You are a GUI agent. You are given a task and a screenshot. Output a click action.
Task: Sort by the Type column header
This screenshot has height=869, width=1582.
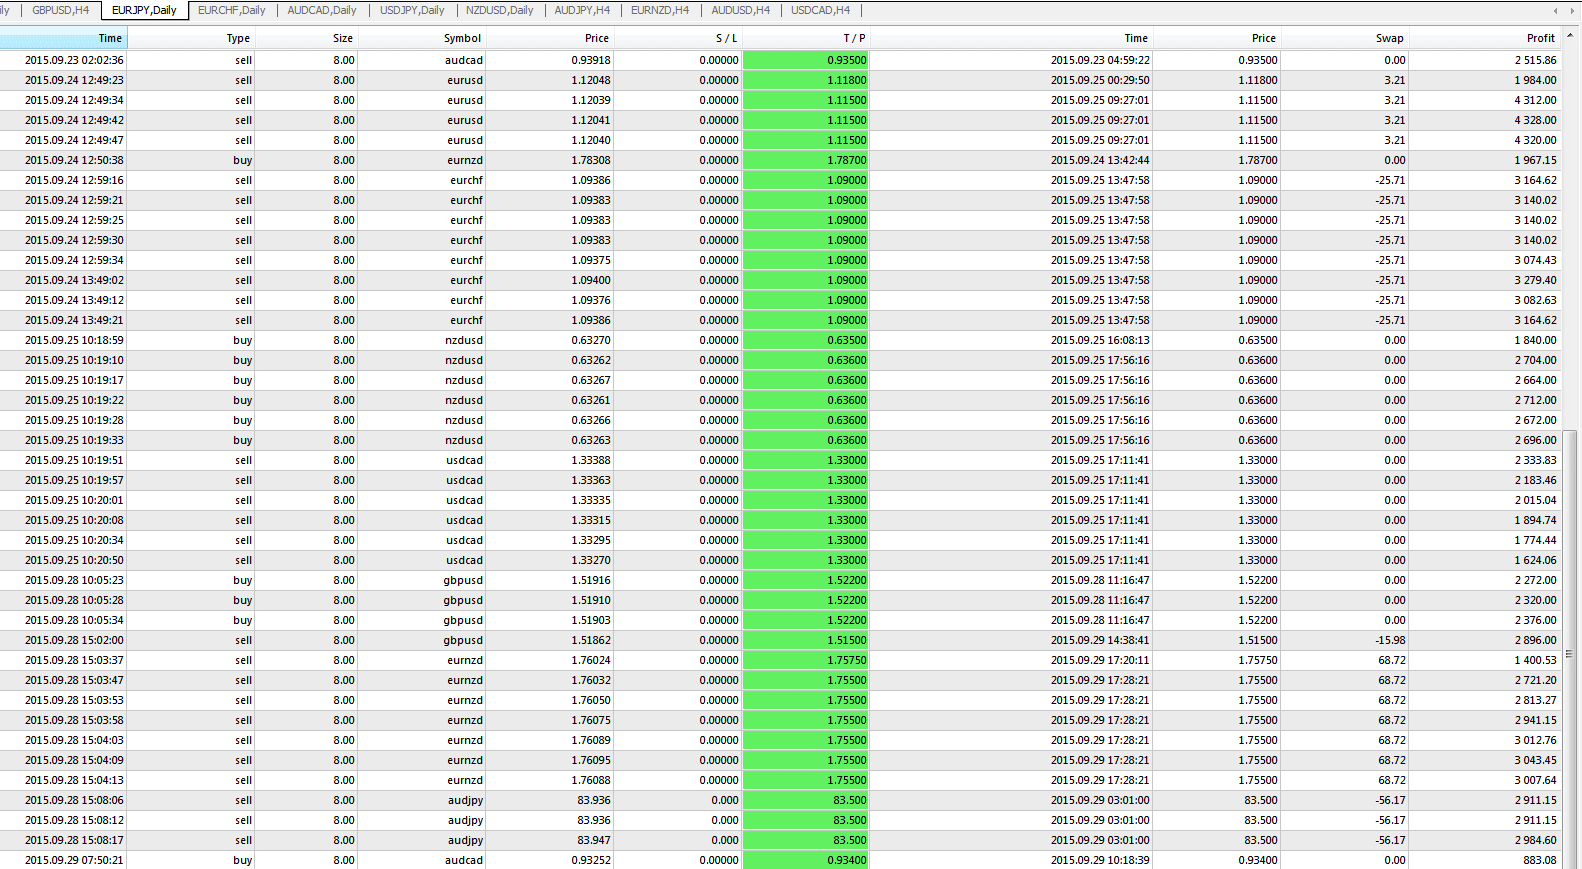(x=191, y=38)
